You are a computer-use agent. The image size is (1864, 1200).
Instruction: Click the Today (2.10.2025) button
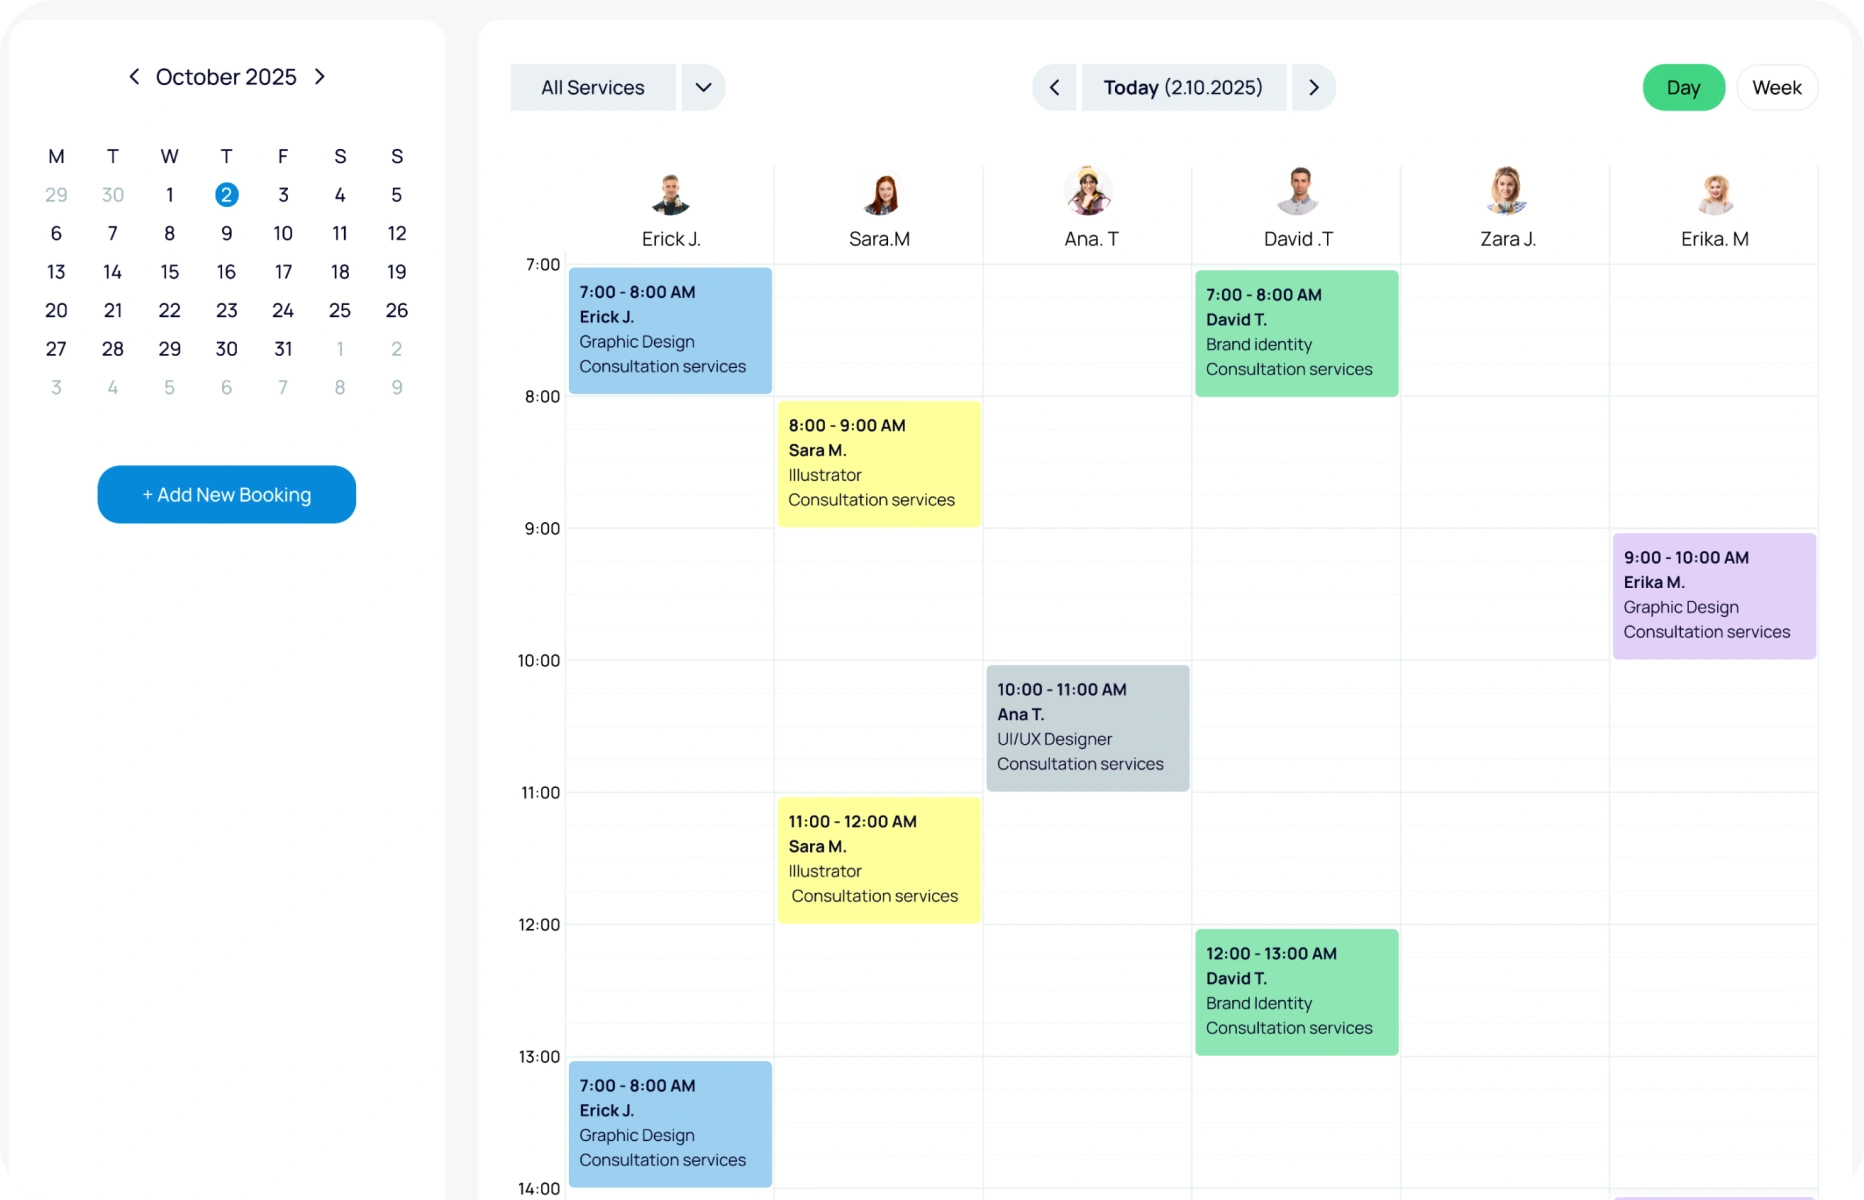pos(1183,88)
